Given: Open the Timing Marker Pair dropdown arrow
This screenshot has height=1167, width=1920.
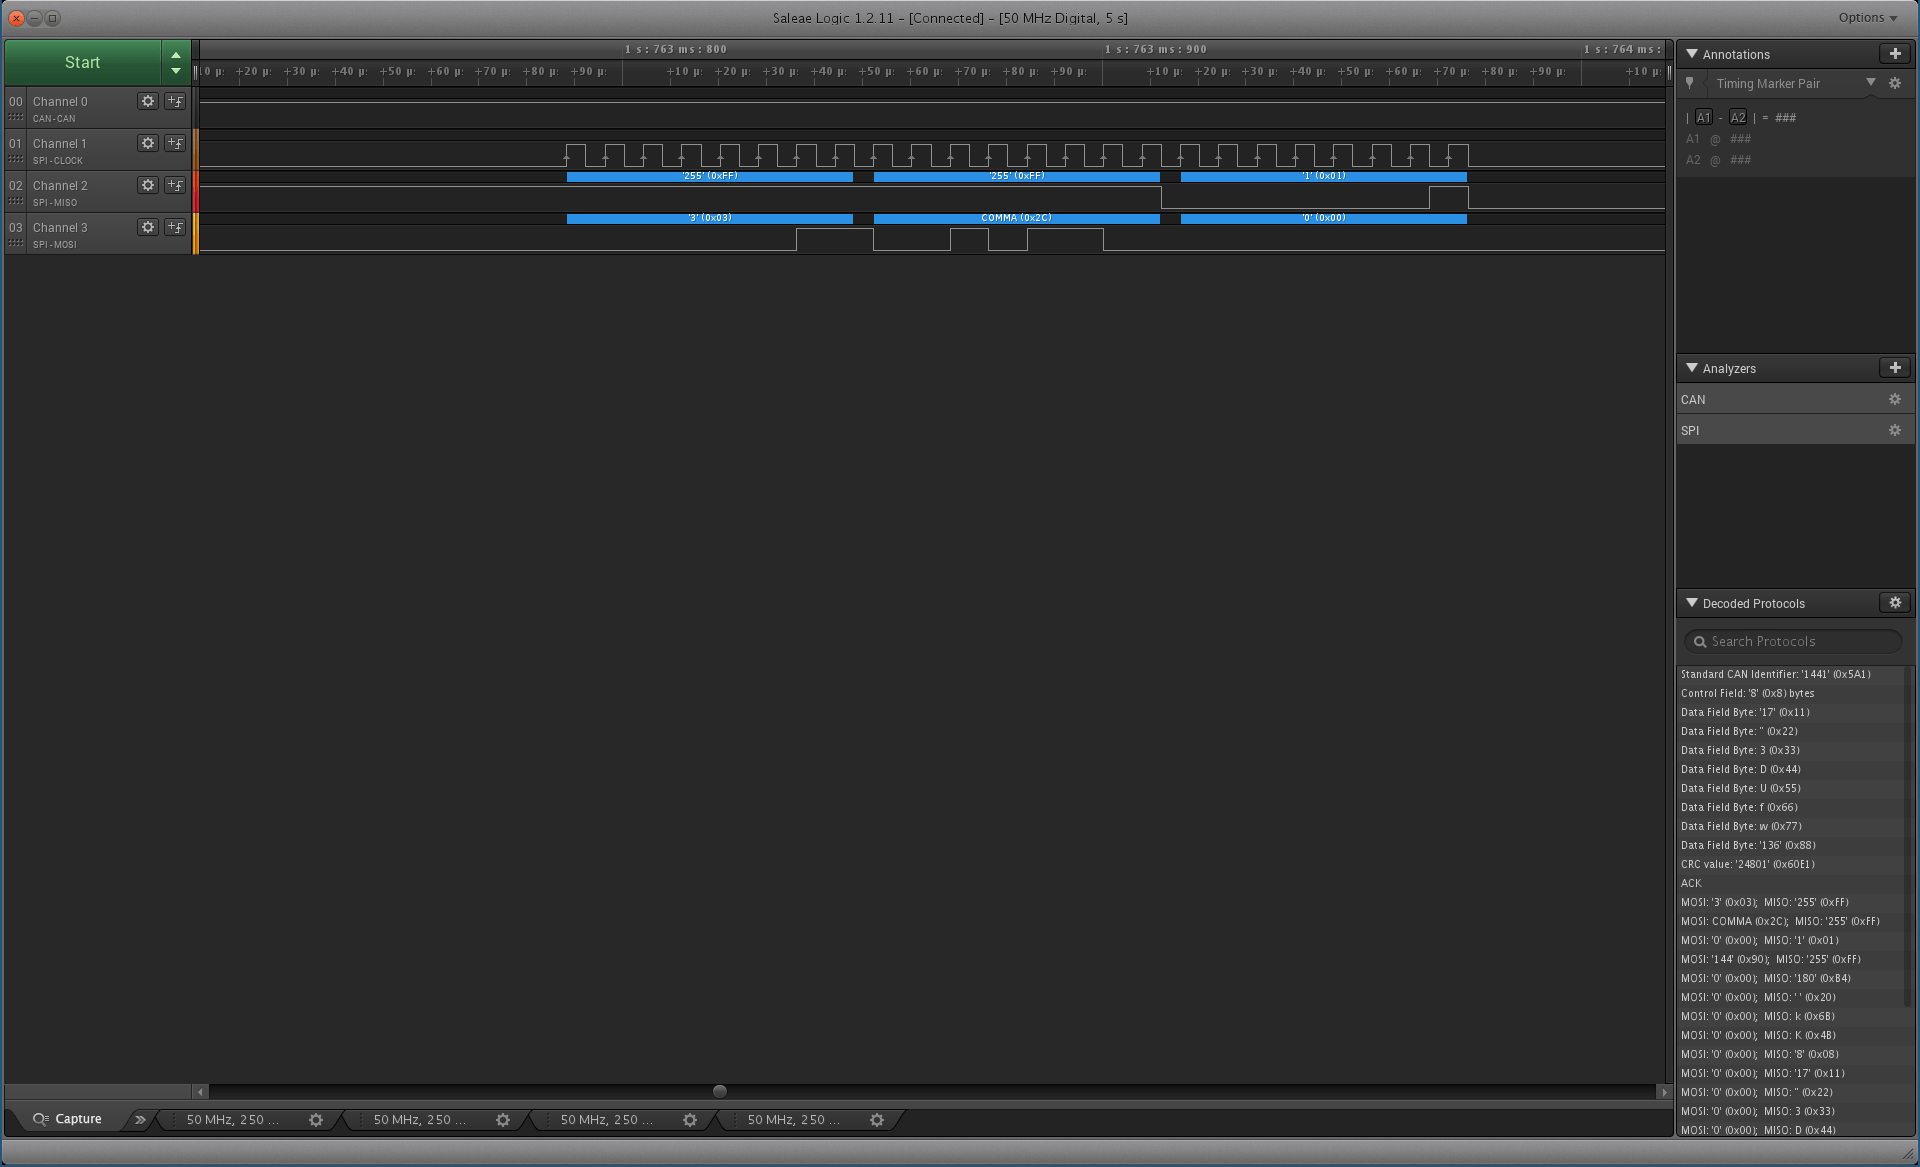Looking at the screenshot, I should tap(1870, 84).
